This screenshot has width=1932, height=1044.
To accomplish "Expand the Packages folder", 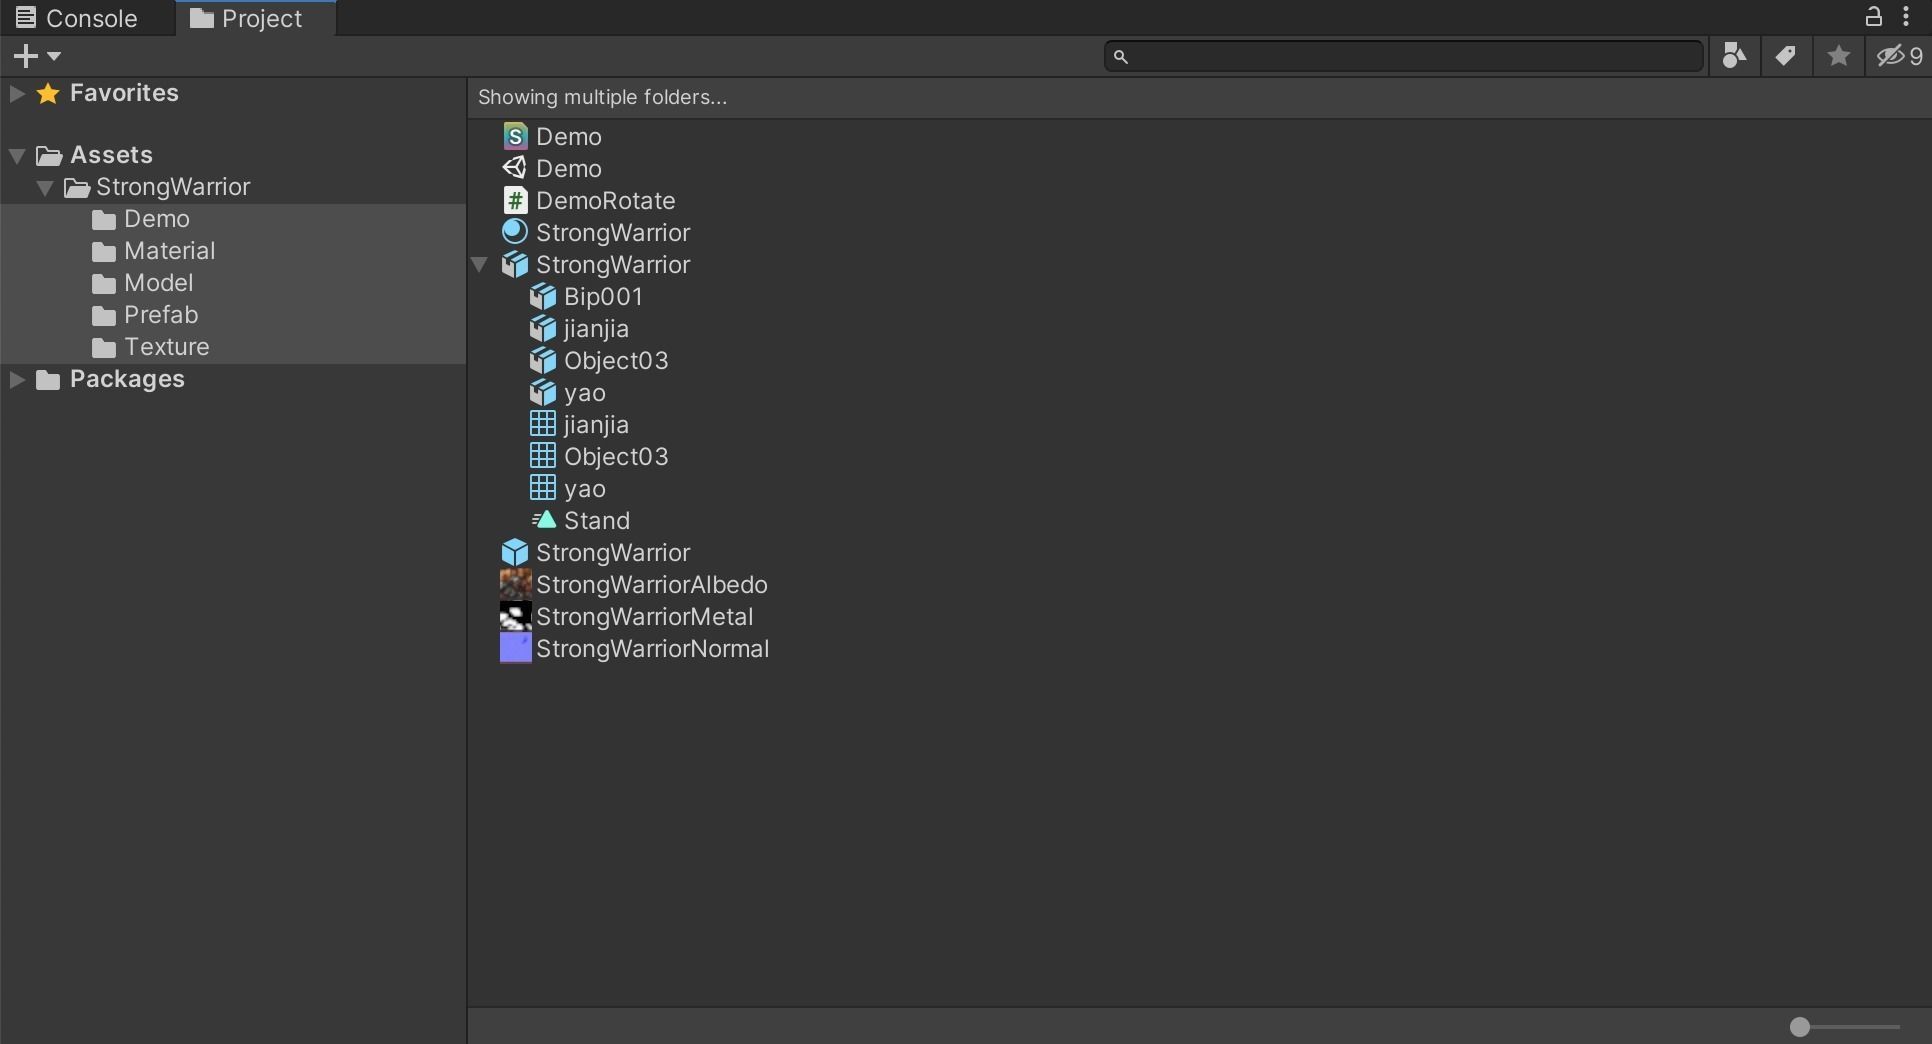I will pyautogui.click(x=17, y=380).
